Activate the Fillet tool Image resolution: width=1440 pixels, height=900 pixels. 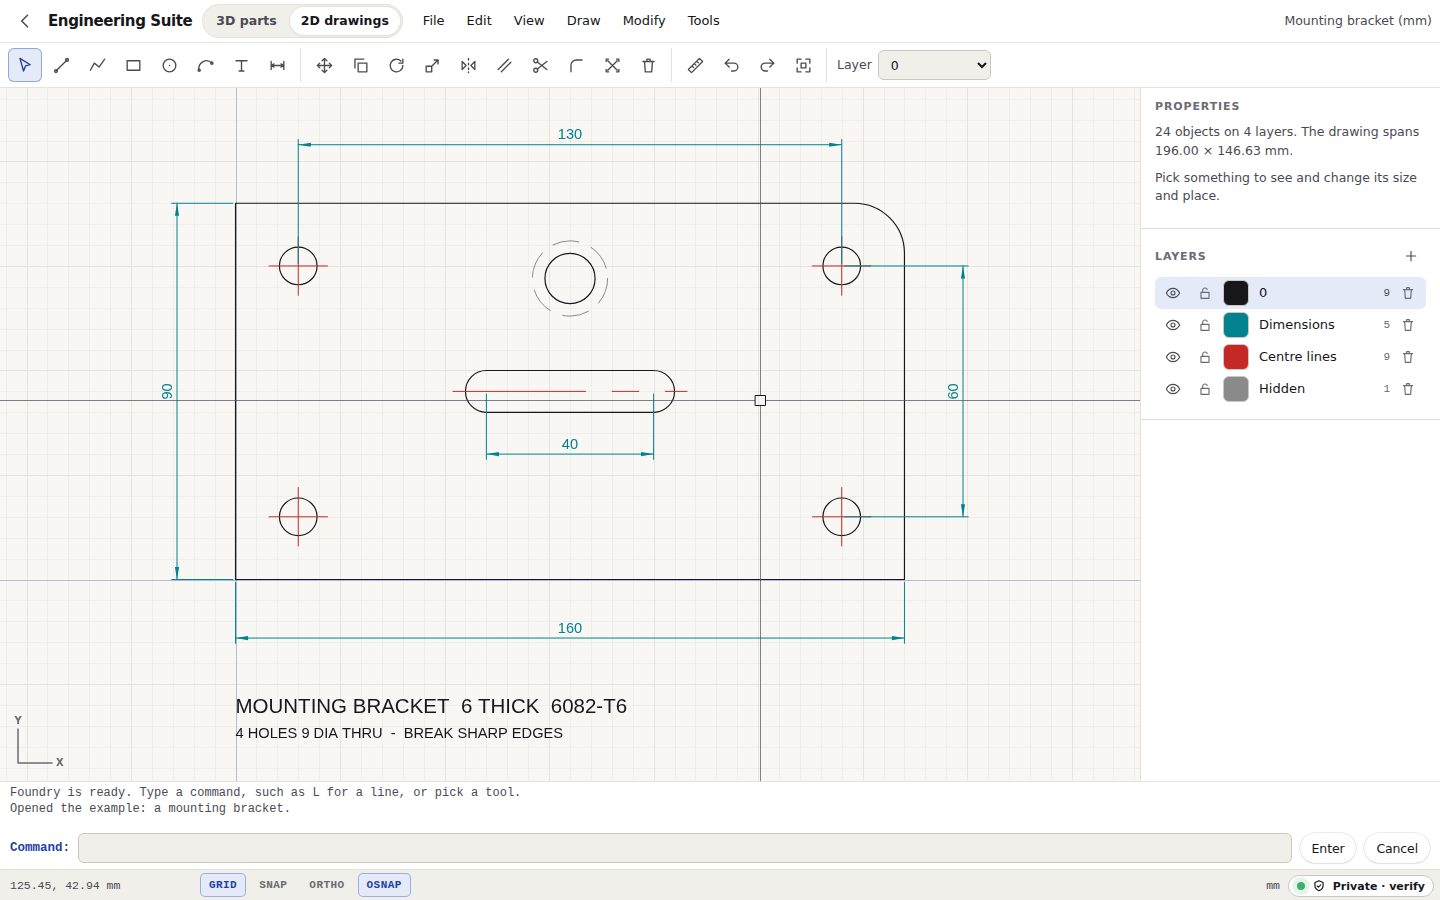pyautogui.click(x=576, y=65)
